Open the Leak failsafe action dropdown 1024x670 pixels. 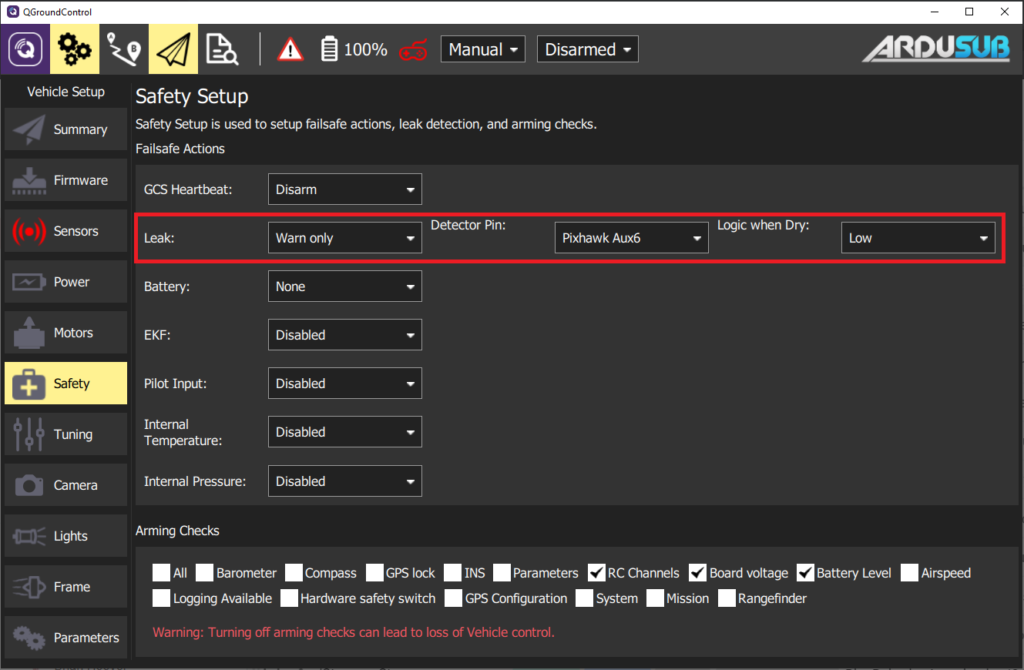point(344,237)
